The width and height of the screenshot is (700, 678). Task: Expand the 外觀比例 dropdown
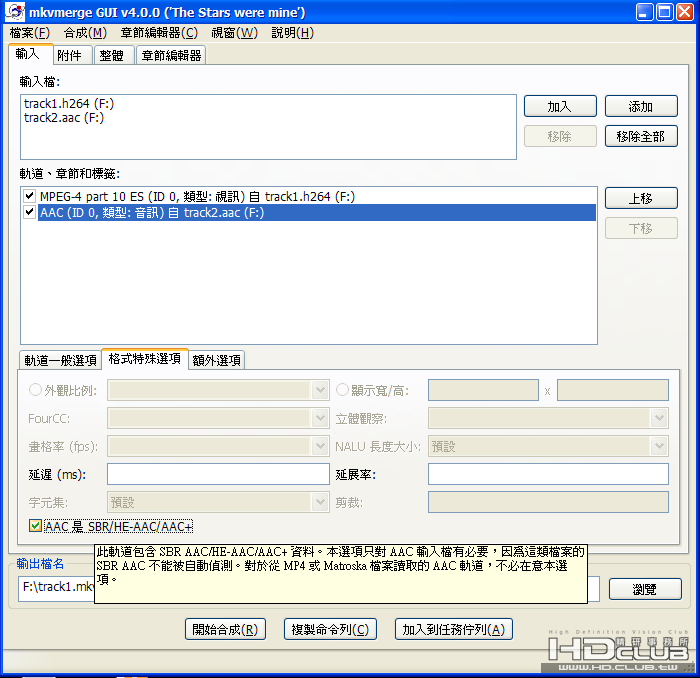(x=320, y=390)
